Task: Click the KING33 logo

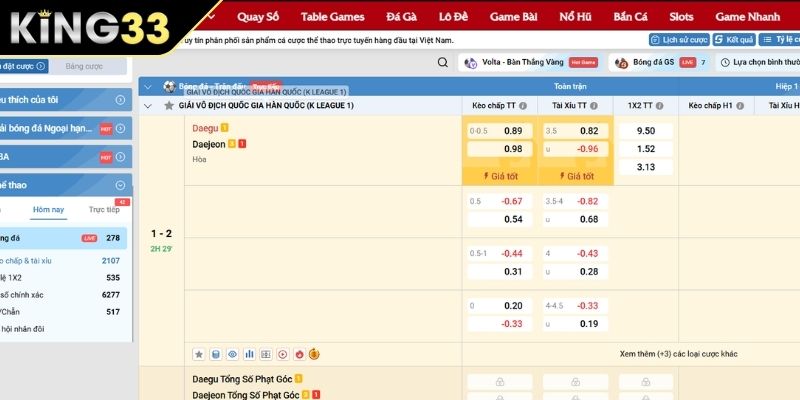Action: click(89, 27)
